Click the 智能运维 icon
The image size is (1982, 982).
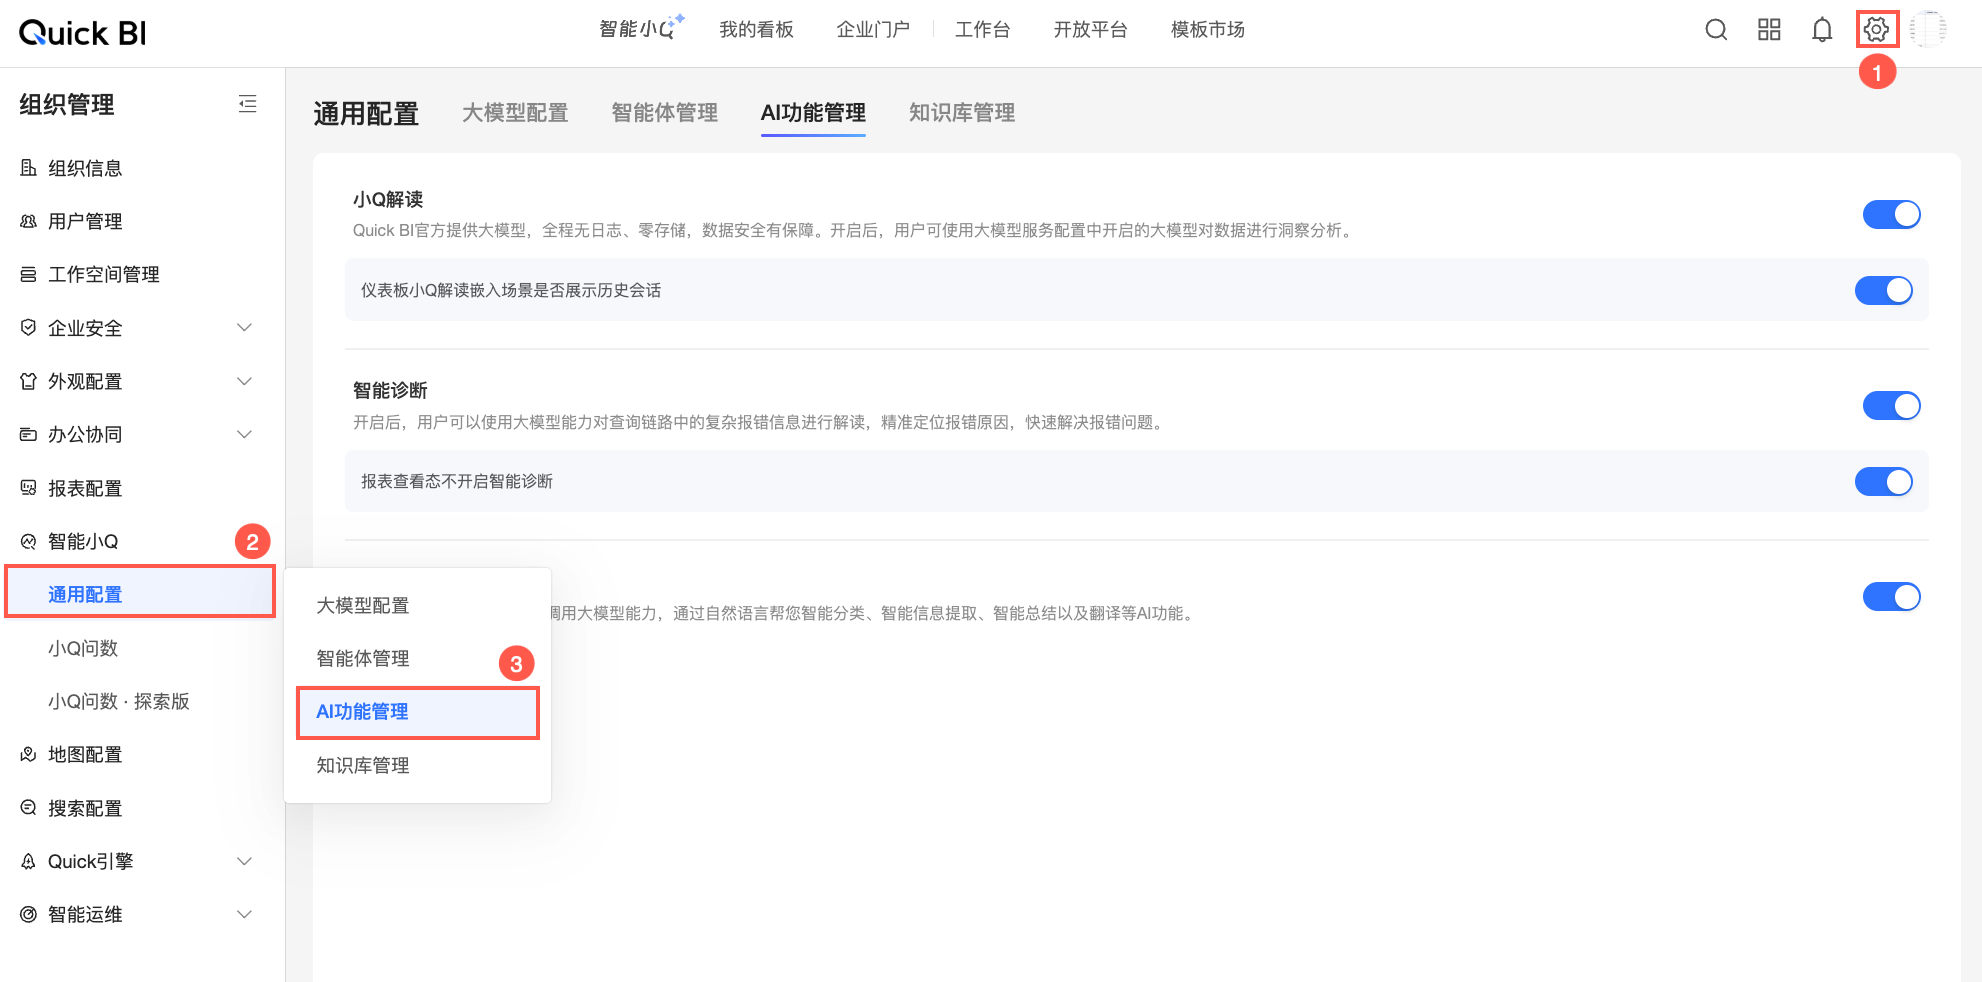(28, 914)
